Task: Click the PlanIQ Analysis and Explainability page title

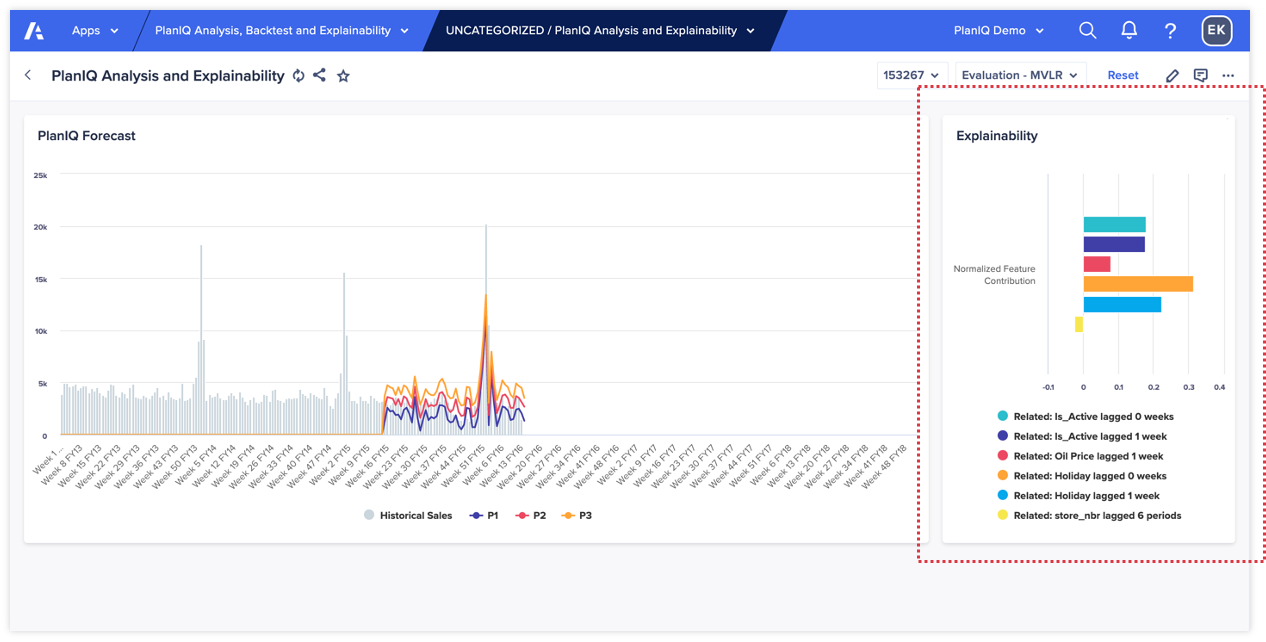Action: click(x=168, y=75)
